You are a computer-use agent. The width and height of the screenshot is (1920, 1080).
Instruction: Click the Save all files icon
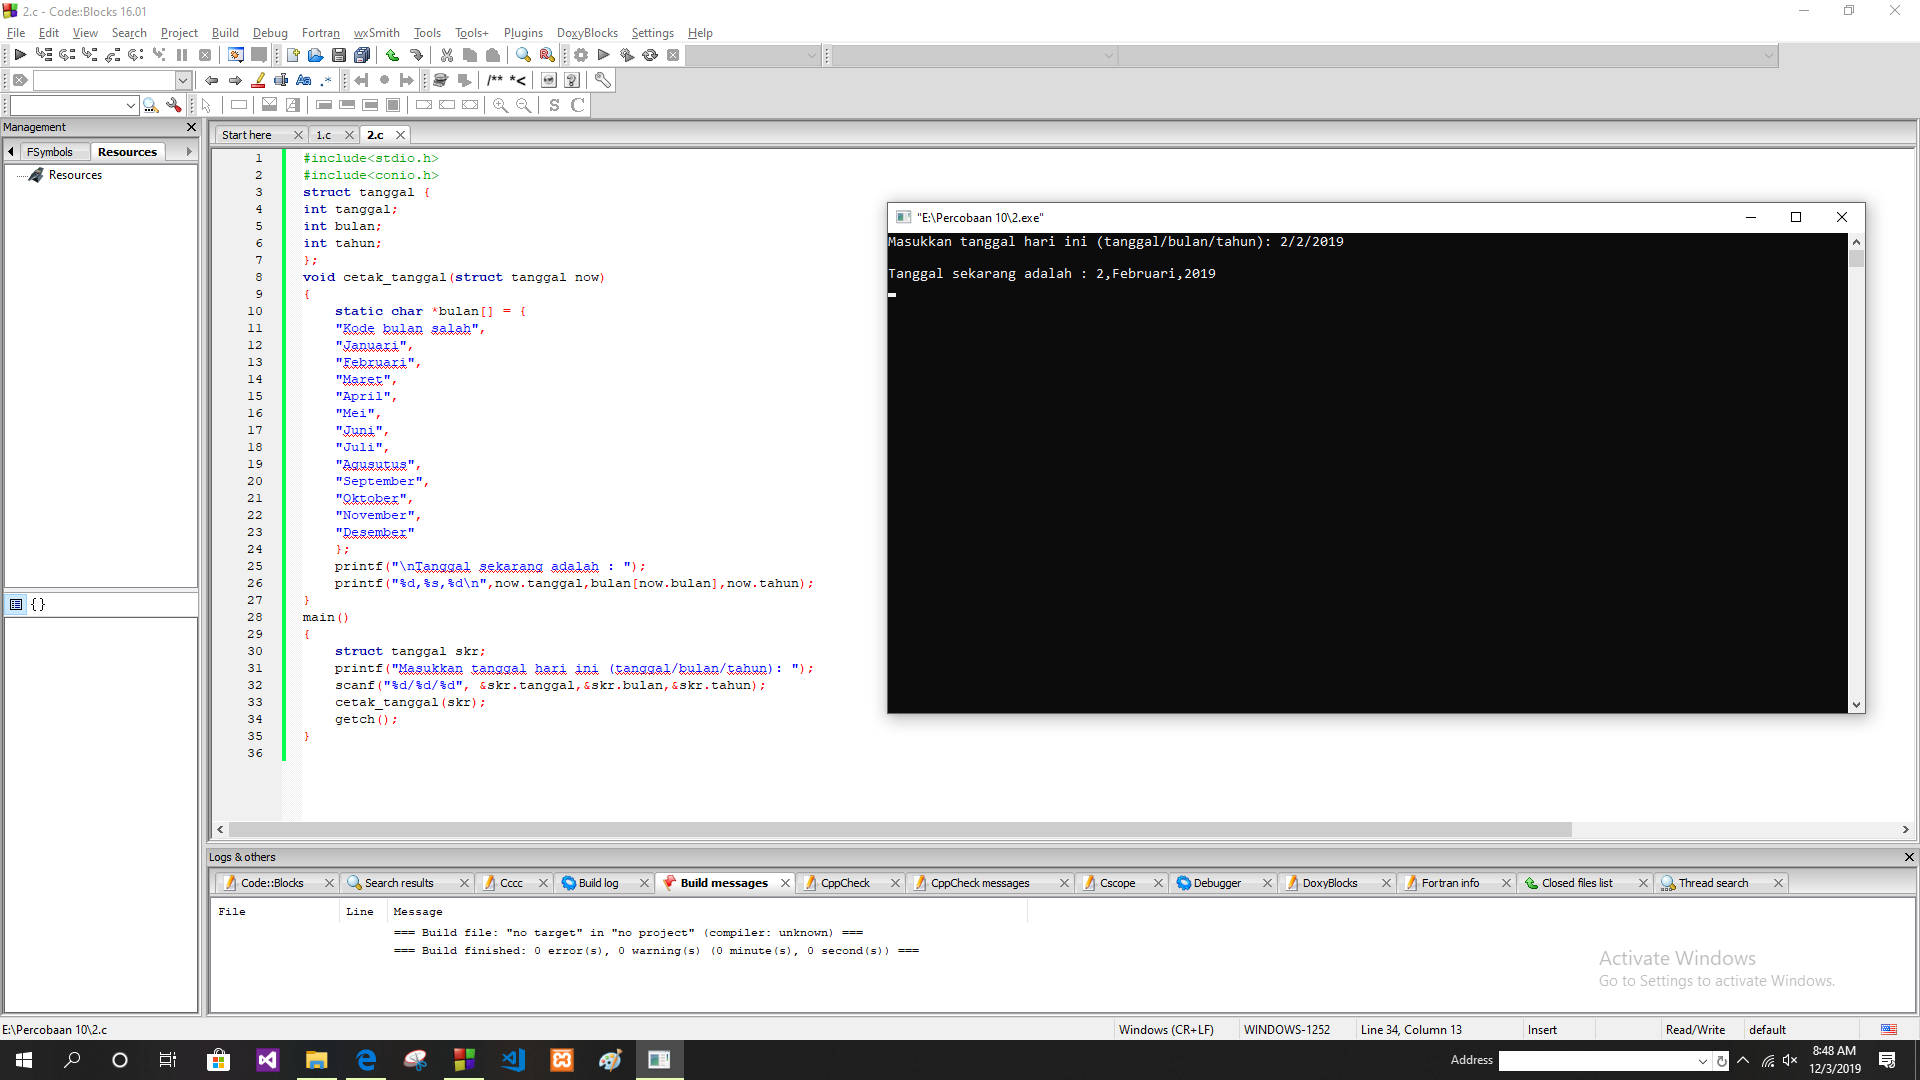pyautogui.click(x=362, y=55)
